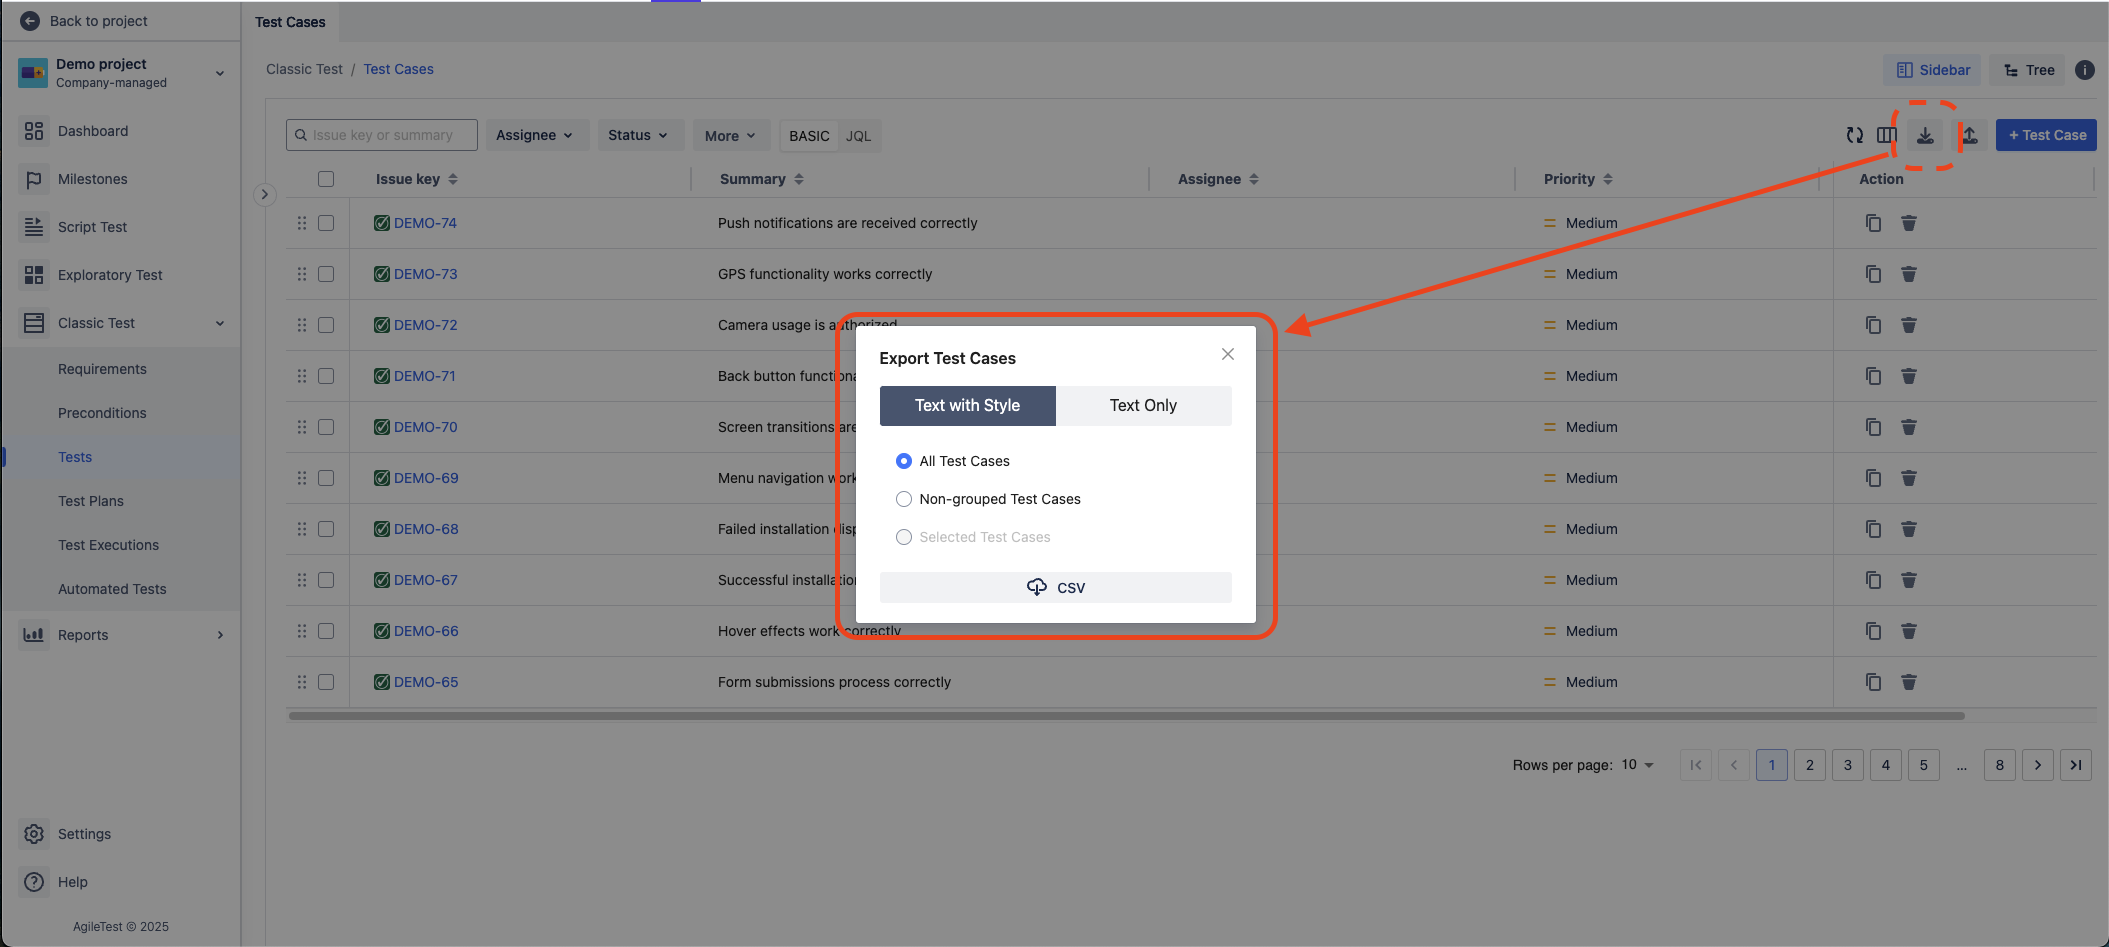The image size is (2109, 947).
Task: Select the All Test Cases radio option
Action: (x=904, y=461)
